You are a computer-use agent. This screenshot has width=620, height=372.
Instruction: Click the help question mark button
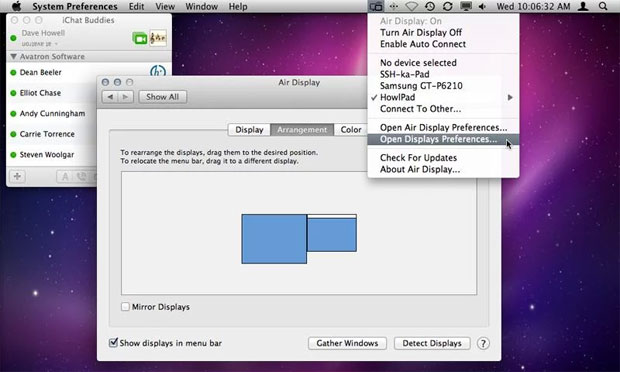point(483,343)
